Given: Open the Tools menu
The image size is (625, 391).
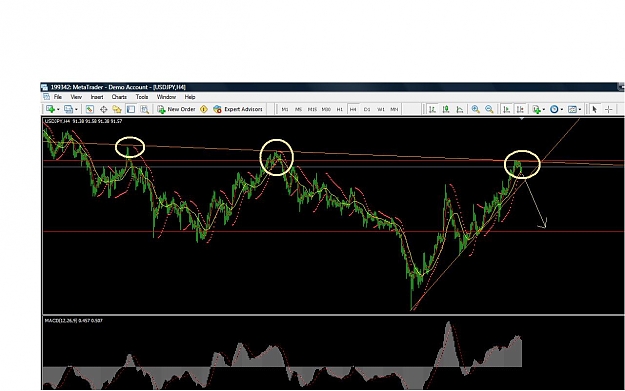Looking at the screenshot, I should (142, 97).
